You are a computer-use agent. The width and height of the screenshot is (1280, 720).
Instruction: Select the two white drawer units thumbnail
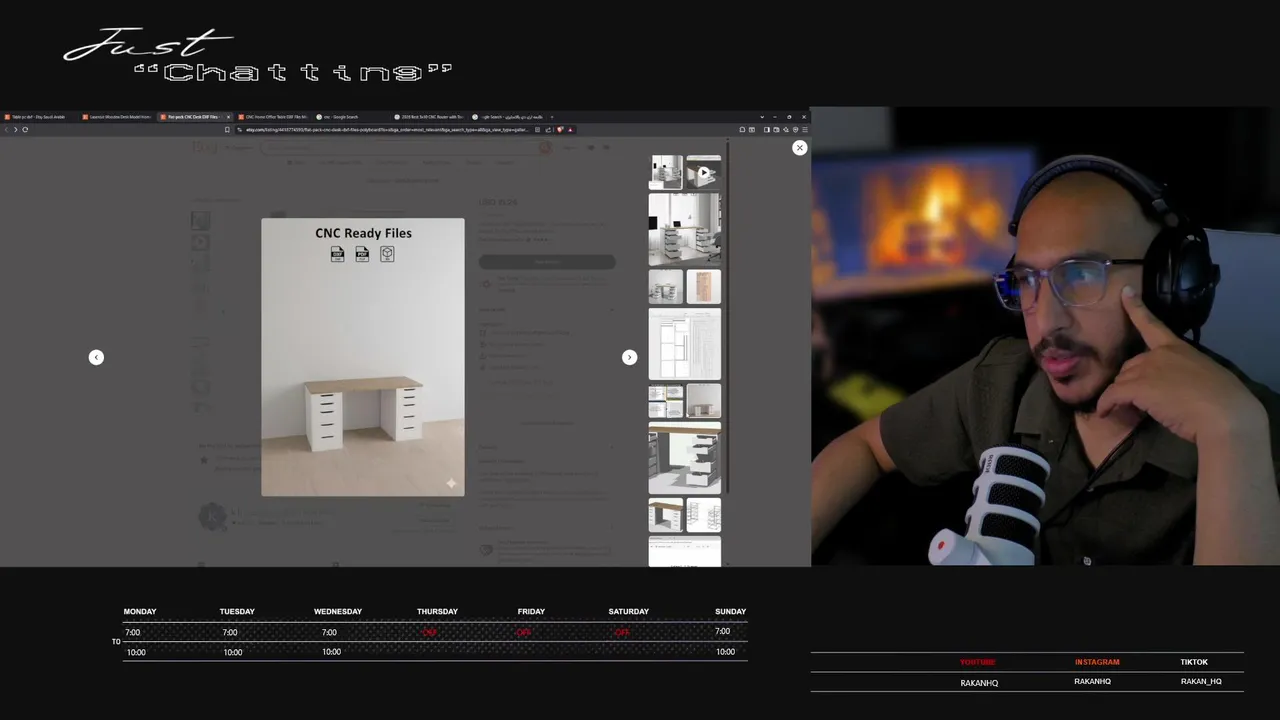point(666,287)
